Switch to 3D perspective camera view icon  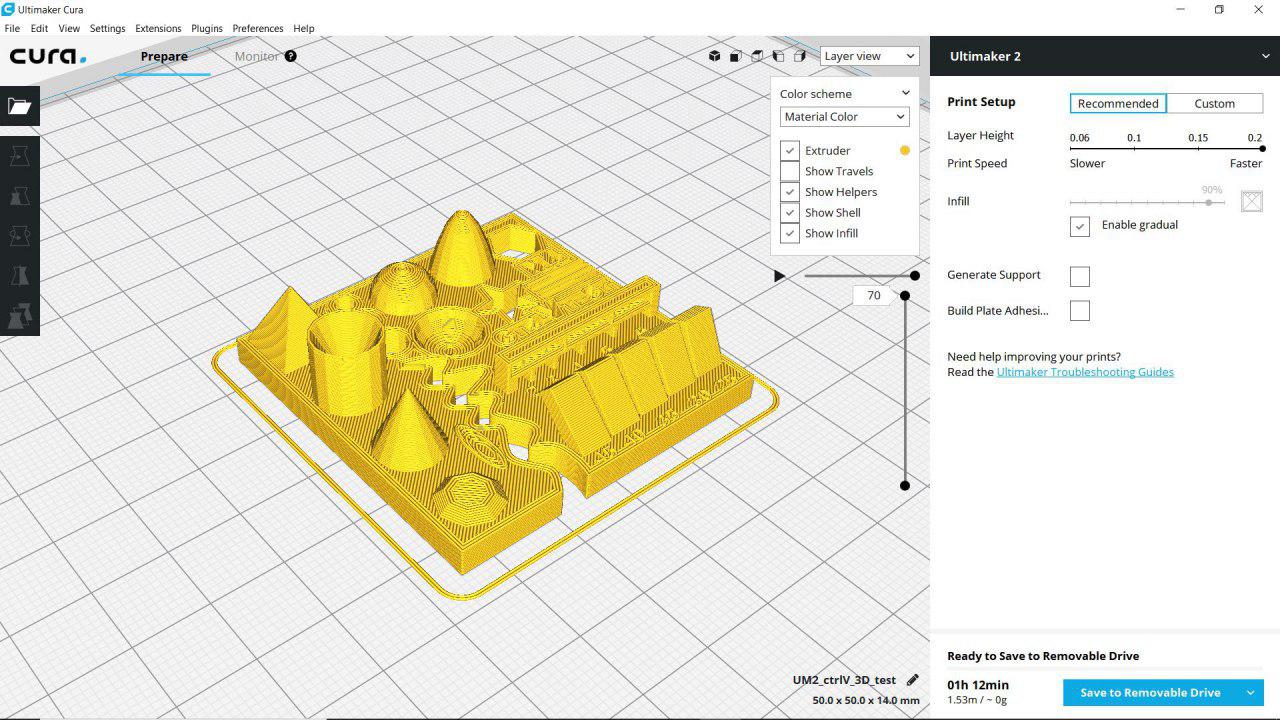[714, 56]
